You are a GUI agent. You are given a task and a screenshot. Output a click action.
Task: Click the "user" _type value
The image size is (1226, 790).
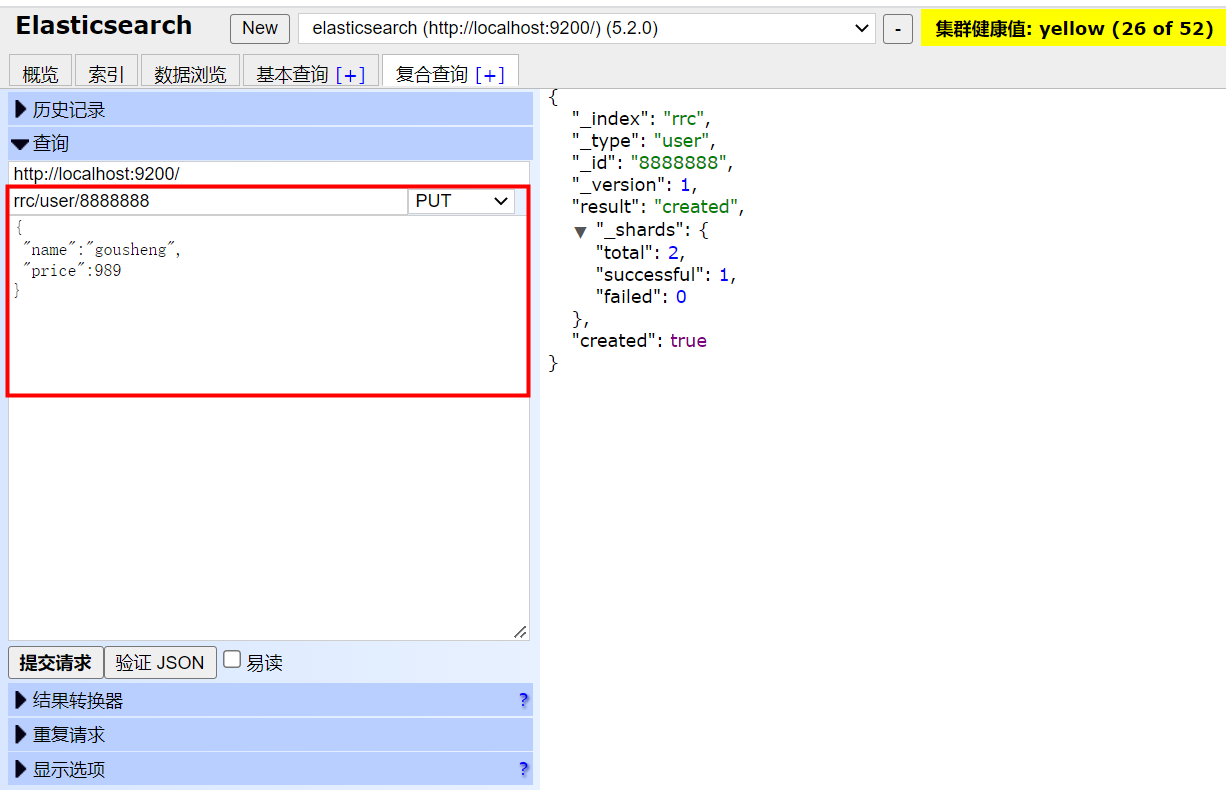tap(682, 141)
